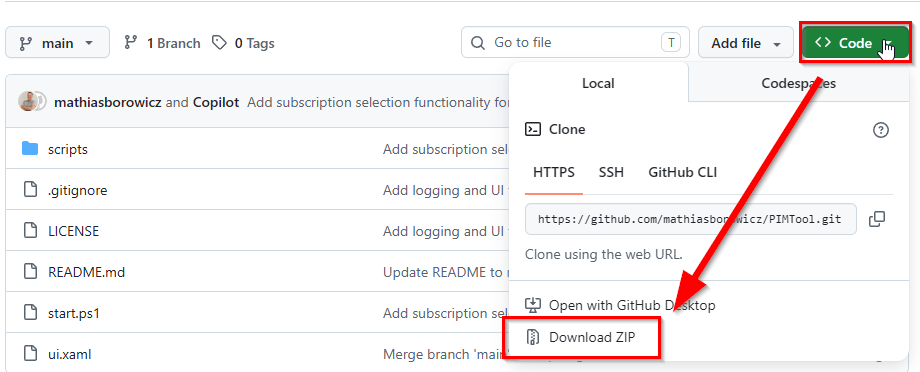Copy the clone URL to clipboard
The image size is (920, 372).
(877, 219)
